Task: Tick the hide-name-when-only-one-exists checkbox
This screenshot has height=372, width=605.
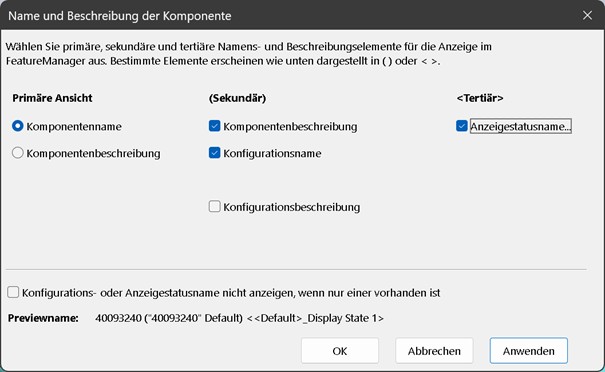Action: coord(13,293)
